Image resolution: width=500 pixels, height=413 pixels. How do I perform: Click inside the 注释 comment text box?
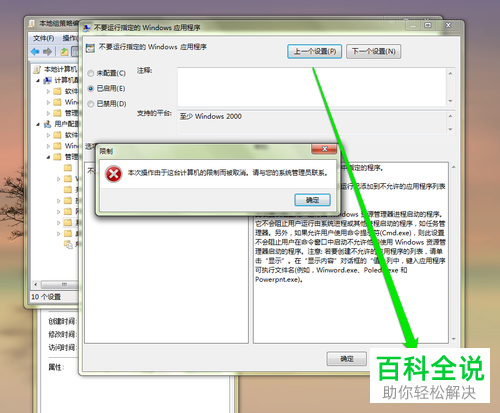pos(312,87)
